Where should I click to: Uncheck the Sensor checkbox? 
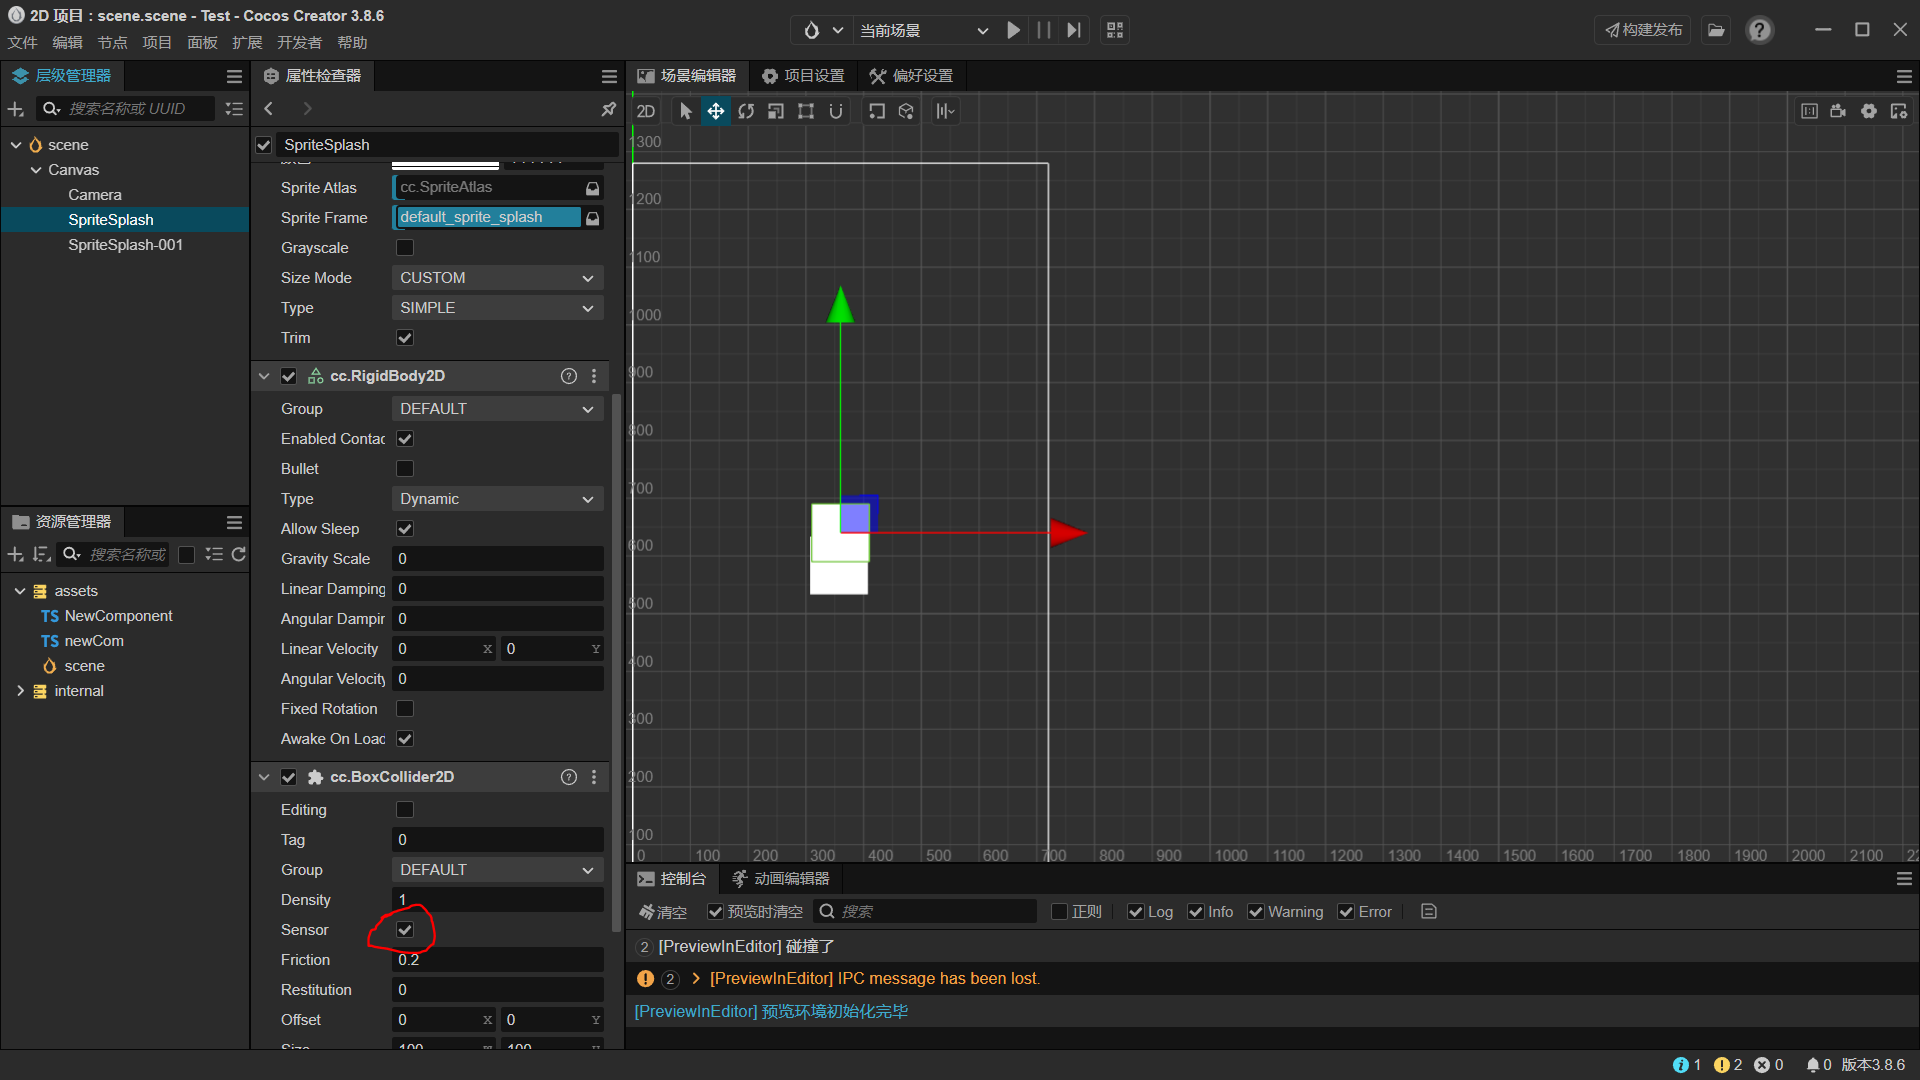click(405, 930)
